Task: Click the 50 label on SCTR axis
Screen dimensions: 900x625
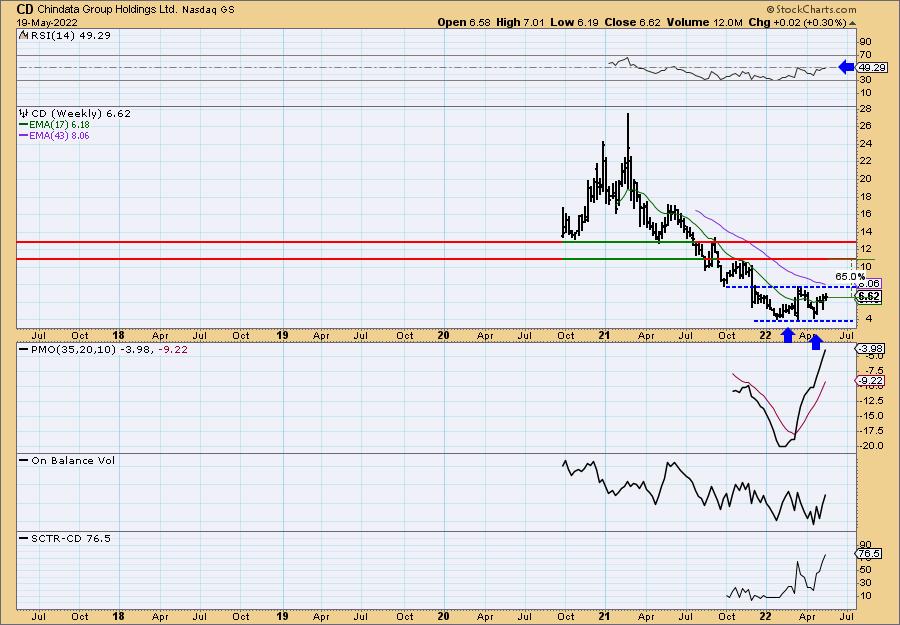Action: (x=865, y=569)
